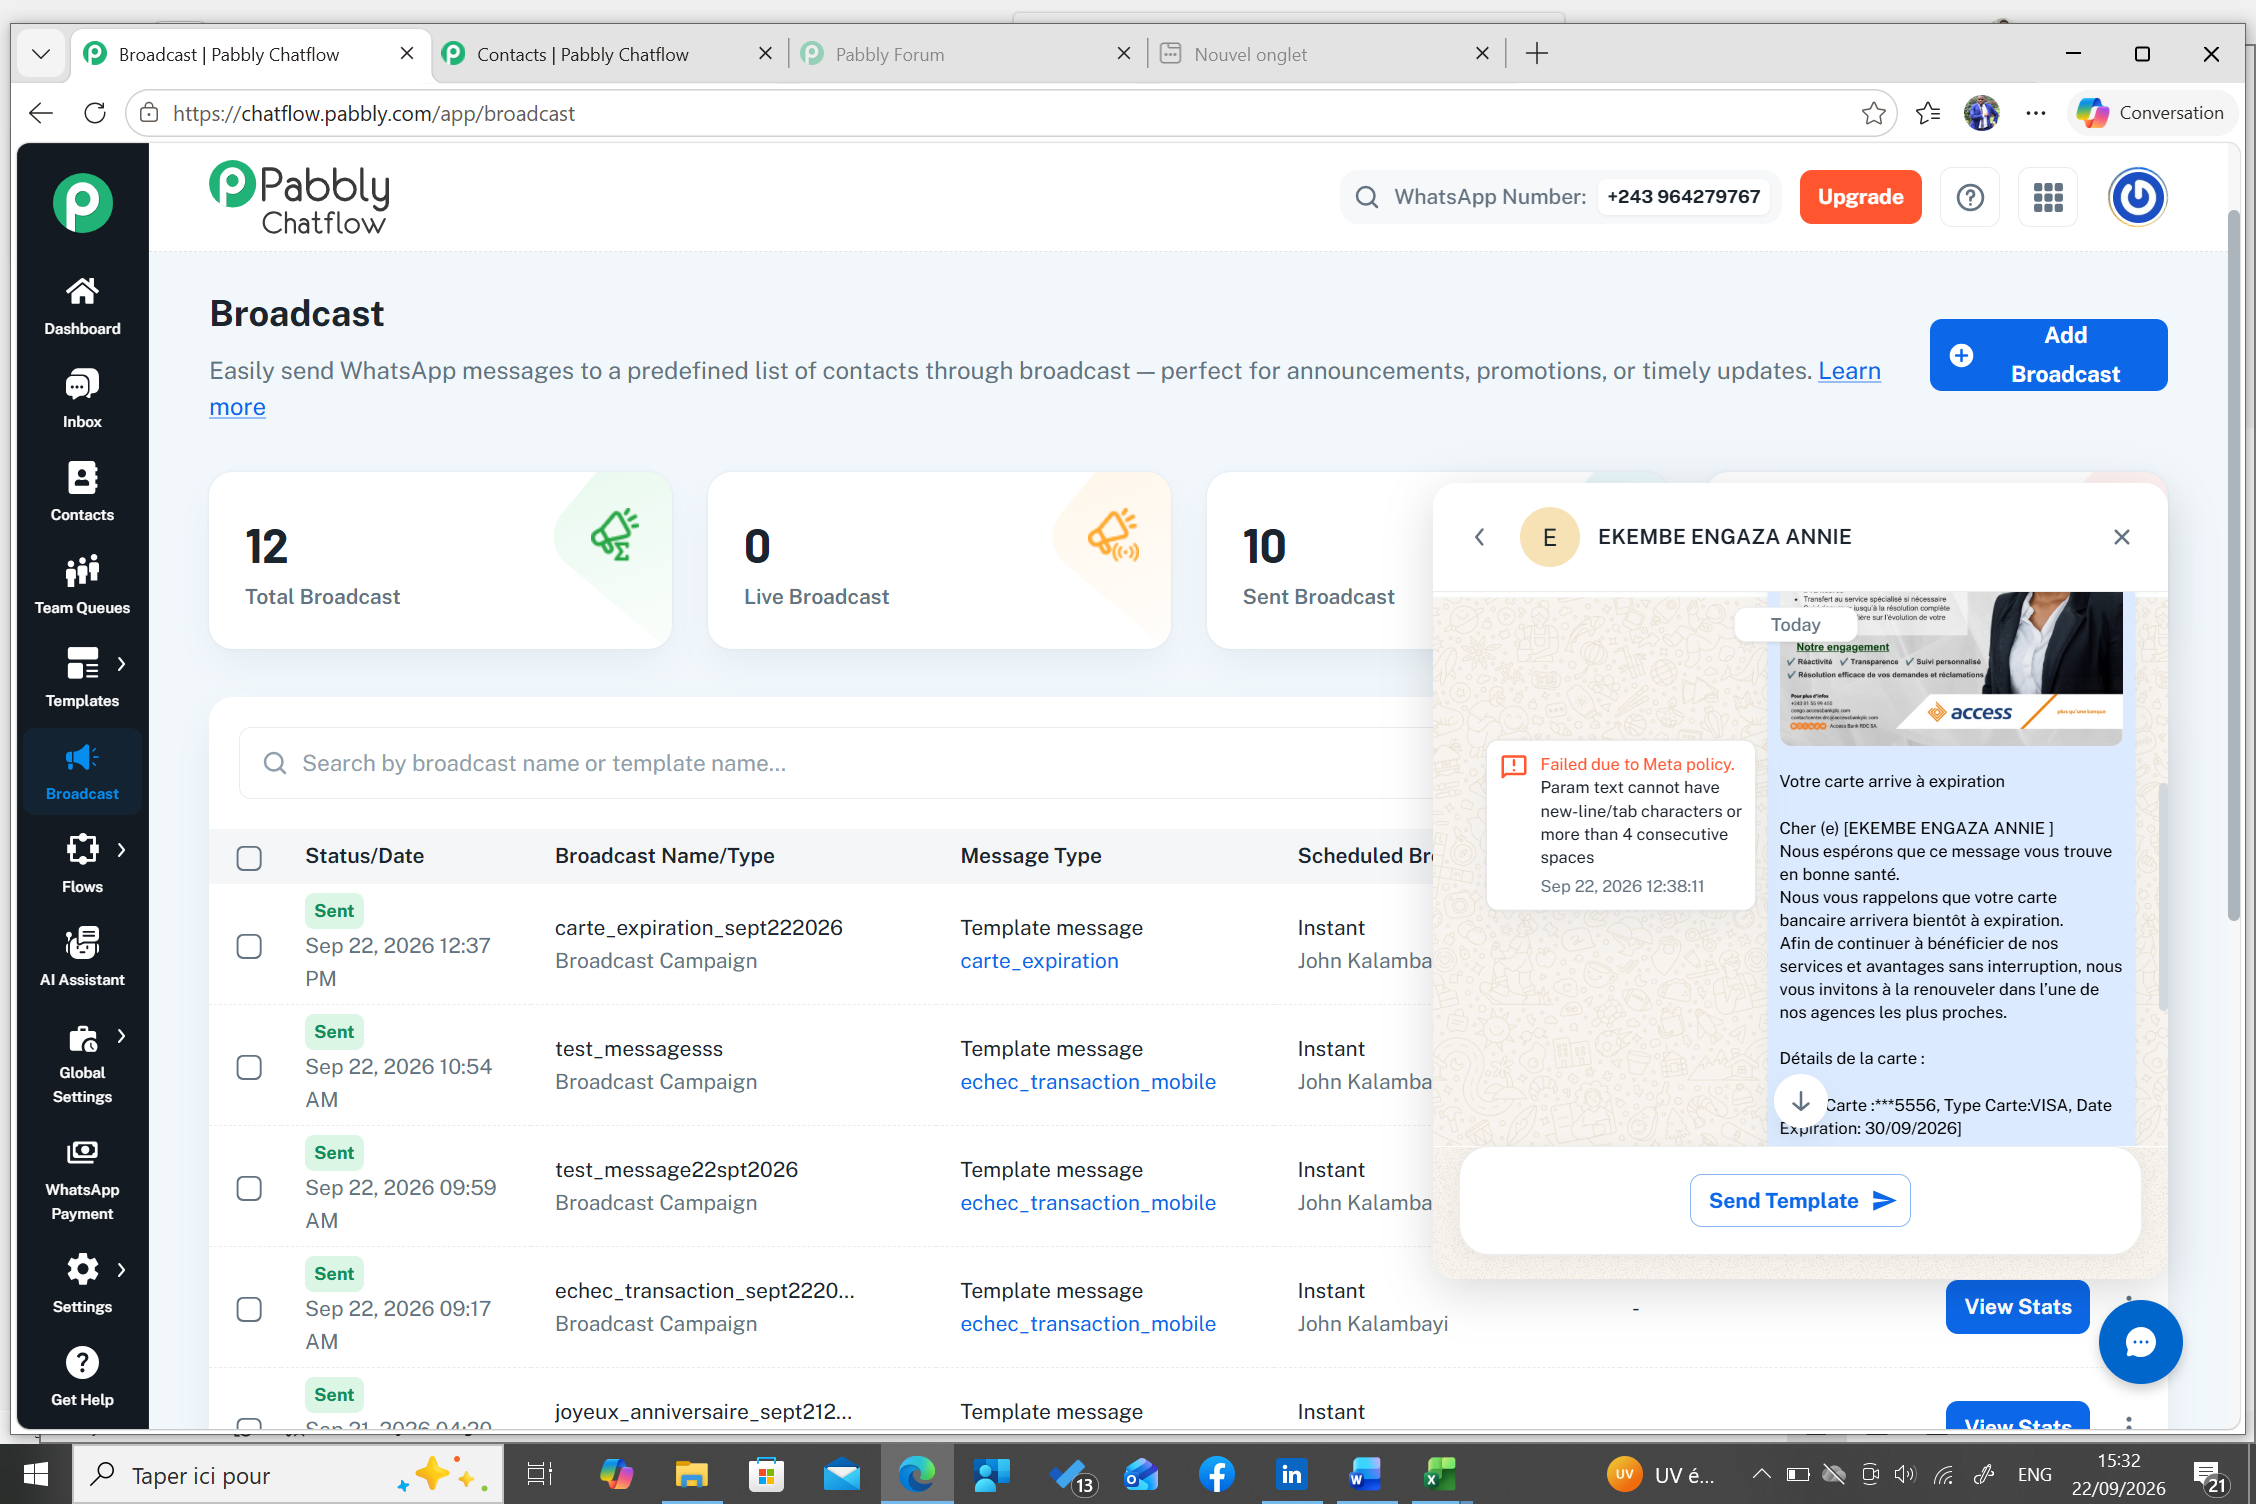Open Global Settings in the sidebar
2256x1504 pixels.
(82, 1064)
